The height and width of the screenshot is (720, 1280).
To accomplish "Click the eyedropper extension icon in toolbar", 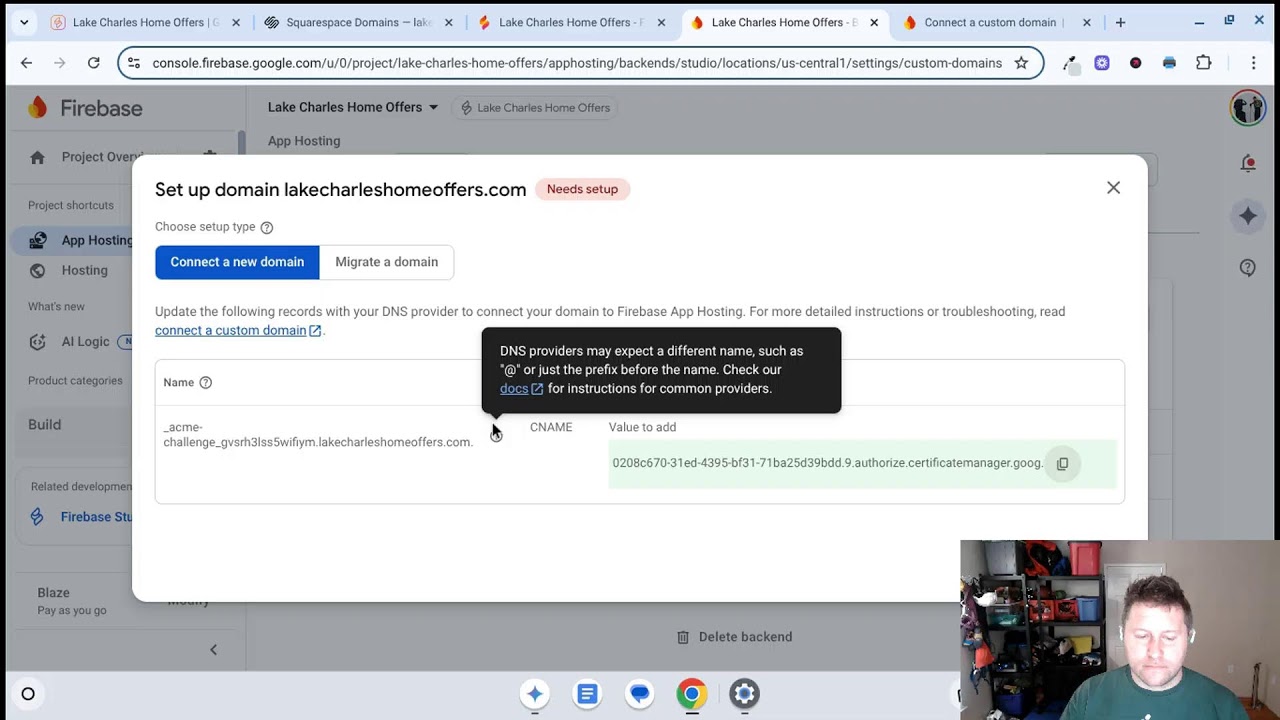I will pyautogui.click(x=1069, y=64).
